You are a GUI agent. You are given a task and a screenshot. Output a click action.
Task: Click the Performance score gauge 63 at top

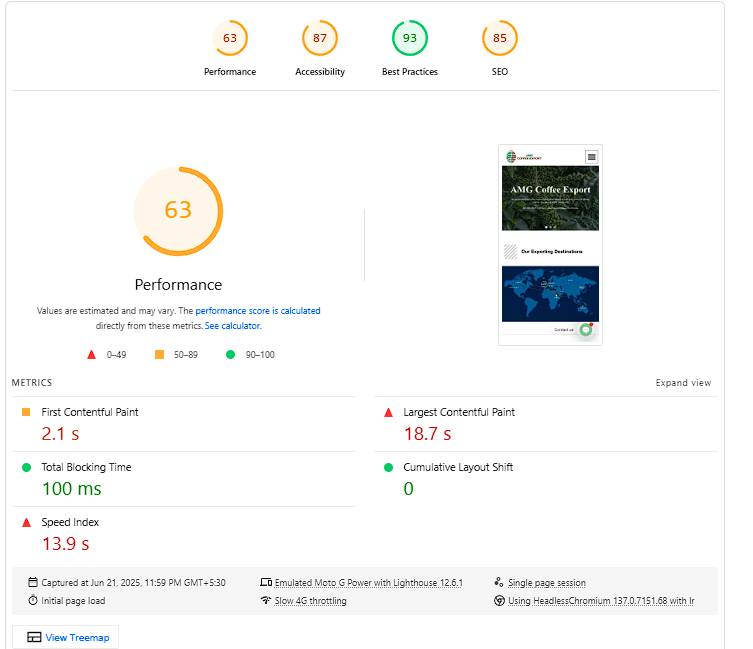coord(230,38)
